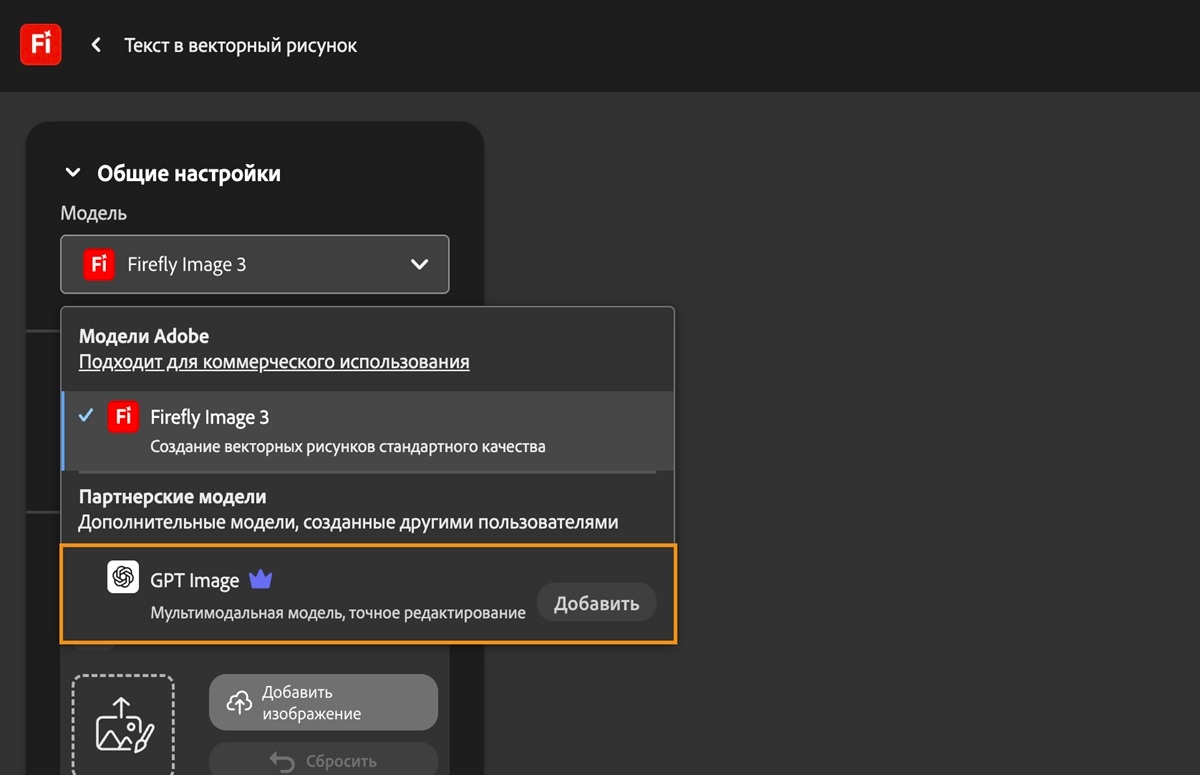
Task: Click the OpenAI logo next to GPT Image
Action: tap(123, 578)
